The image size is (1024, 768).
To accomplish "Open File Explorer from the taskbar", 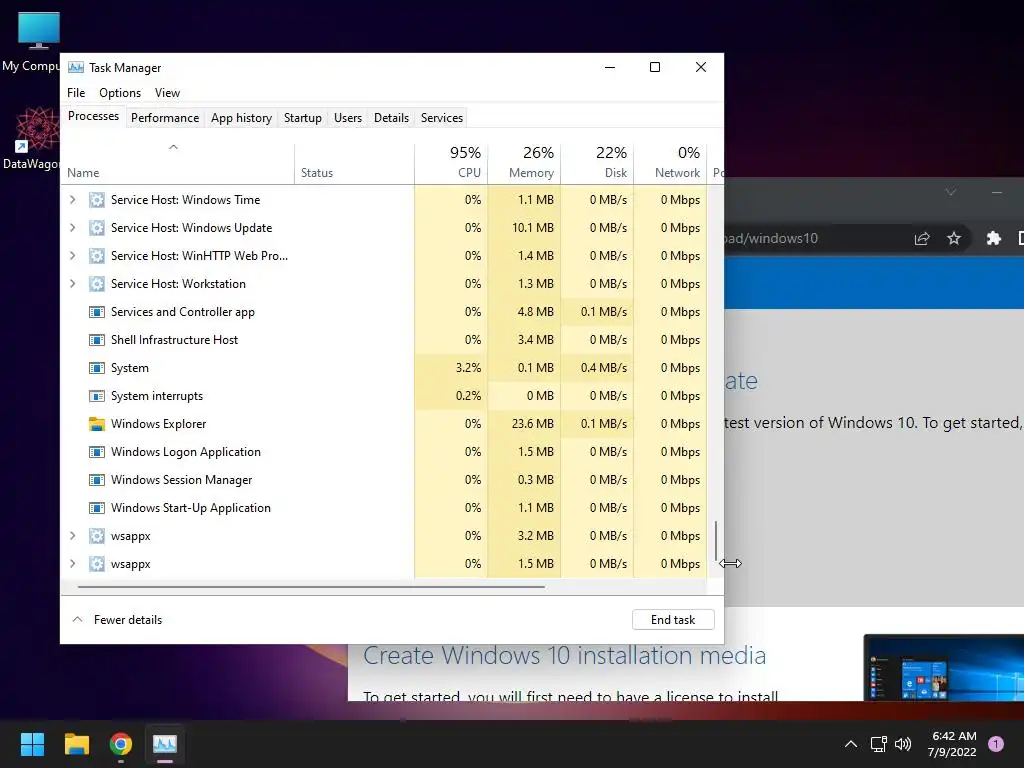I will coord(76,744).
